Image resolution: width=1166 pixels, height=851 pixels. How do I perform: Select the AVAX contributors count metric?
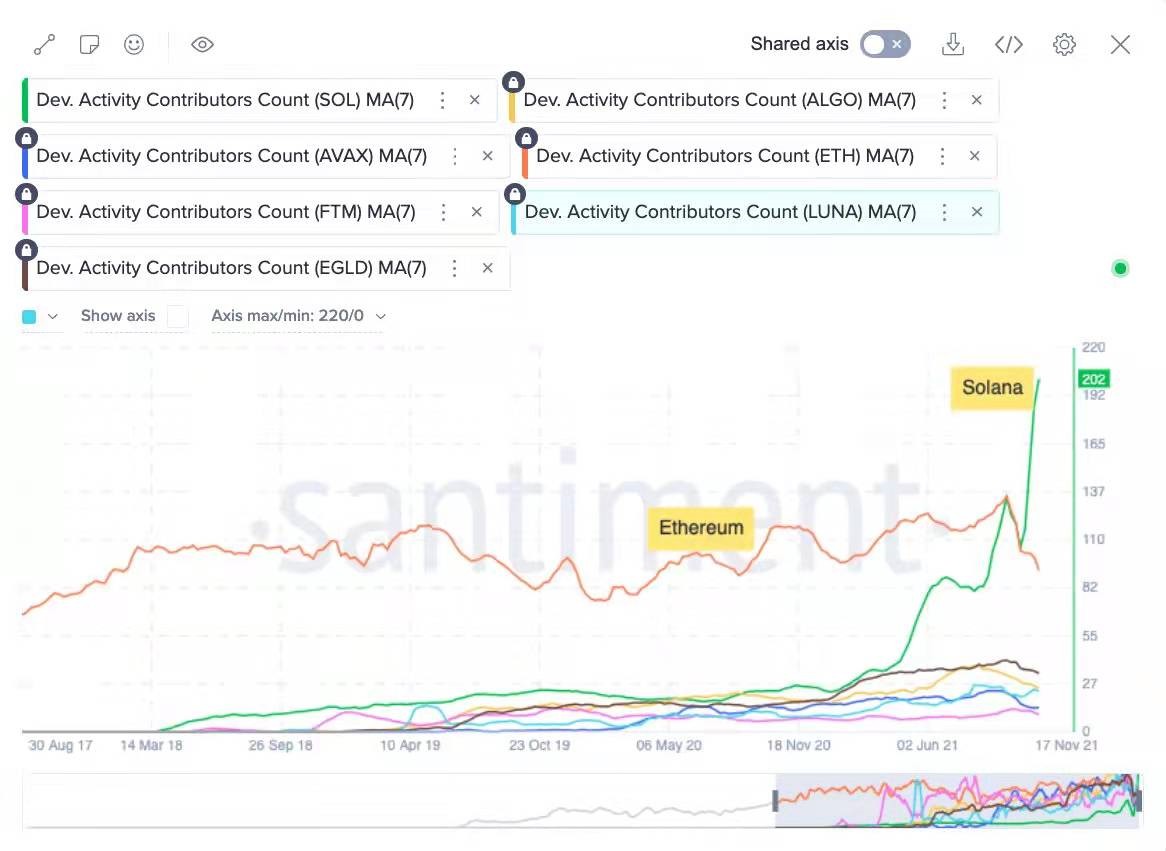(x=231, y=156)
